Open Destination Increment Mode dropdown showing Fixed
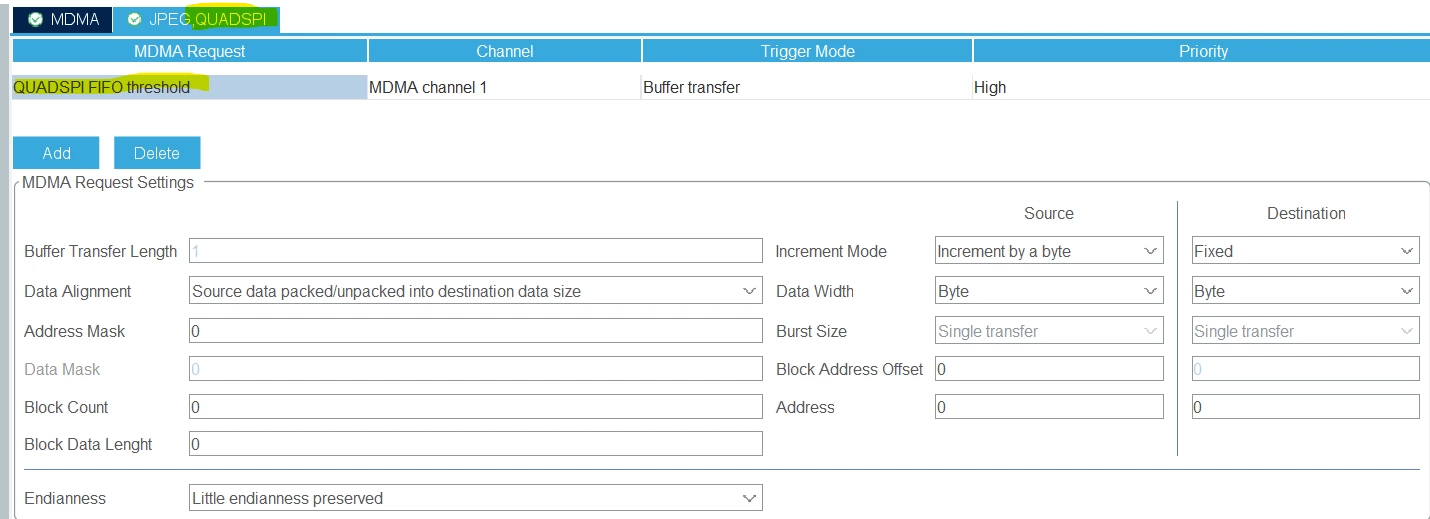 click(x=1306, y=251)
